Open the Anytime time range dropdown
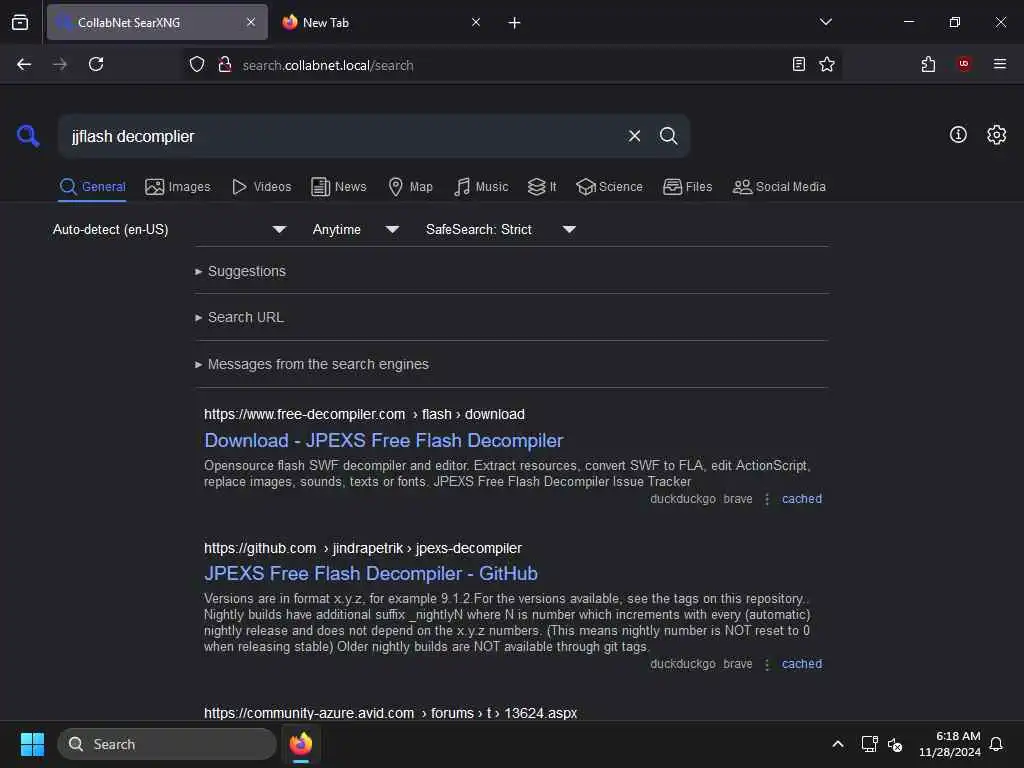 pos(356,229)
